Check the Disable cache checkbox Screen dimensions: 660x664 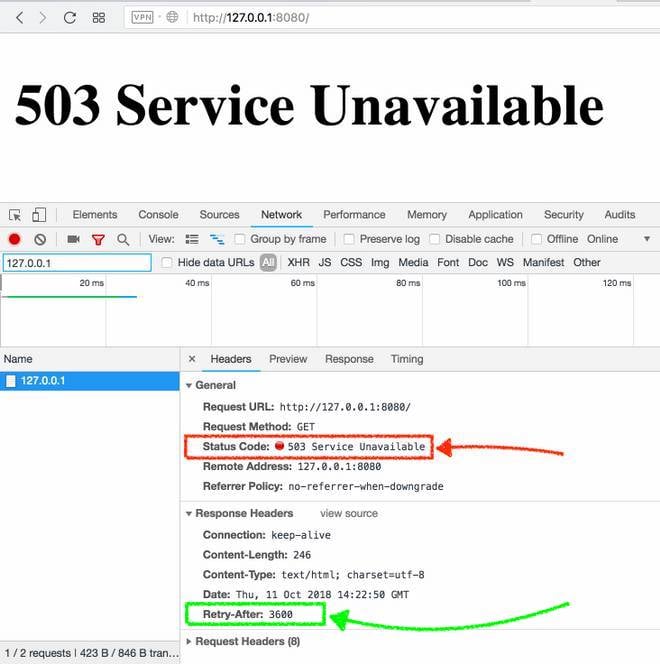(434, 240)
